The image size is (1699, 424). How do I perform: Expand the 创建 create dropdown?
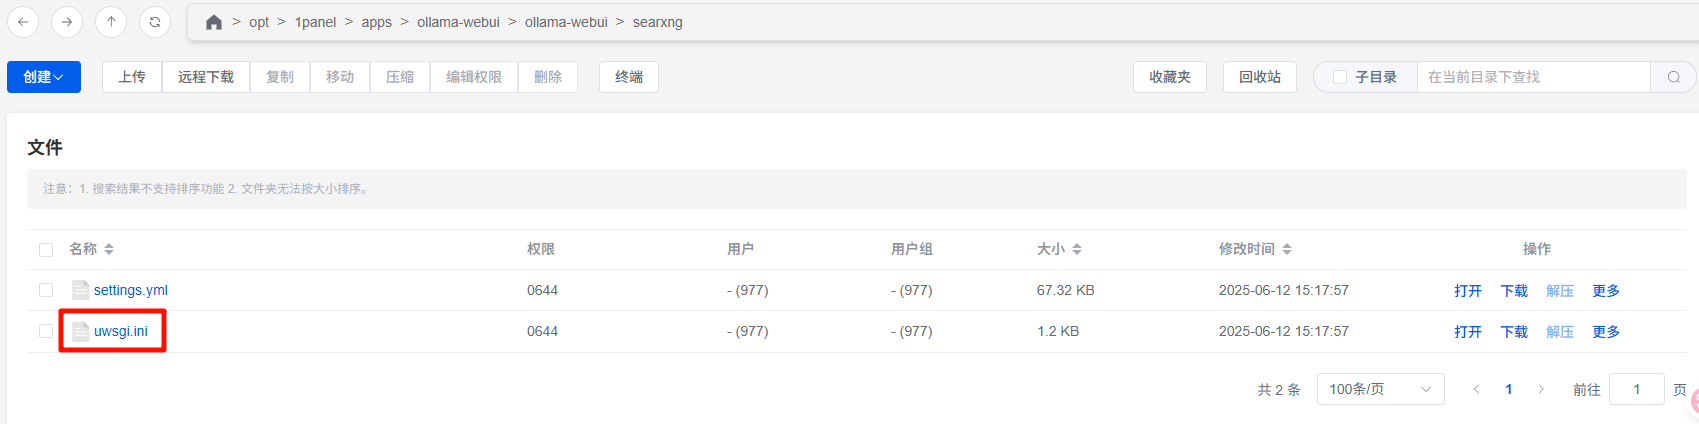pyautogui.click(x=44, y=77)
